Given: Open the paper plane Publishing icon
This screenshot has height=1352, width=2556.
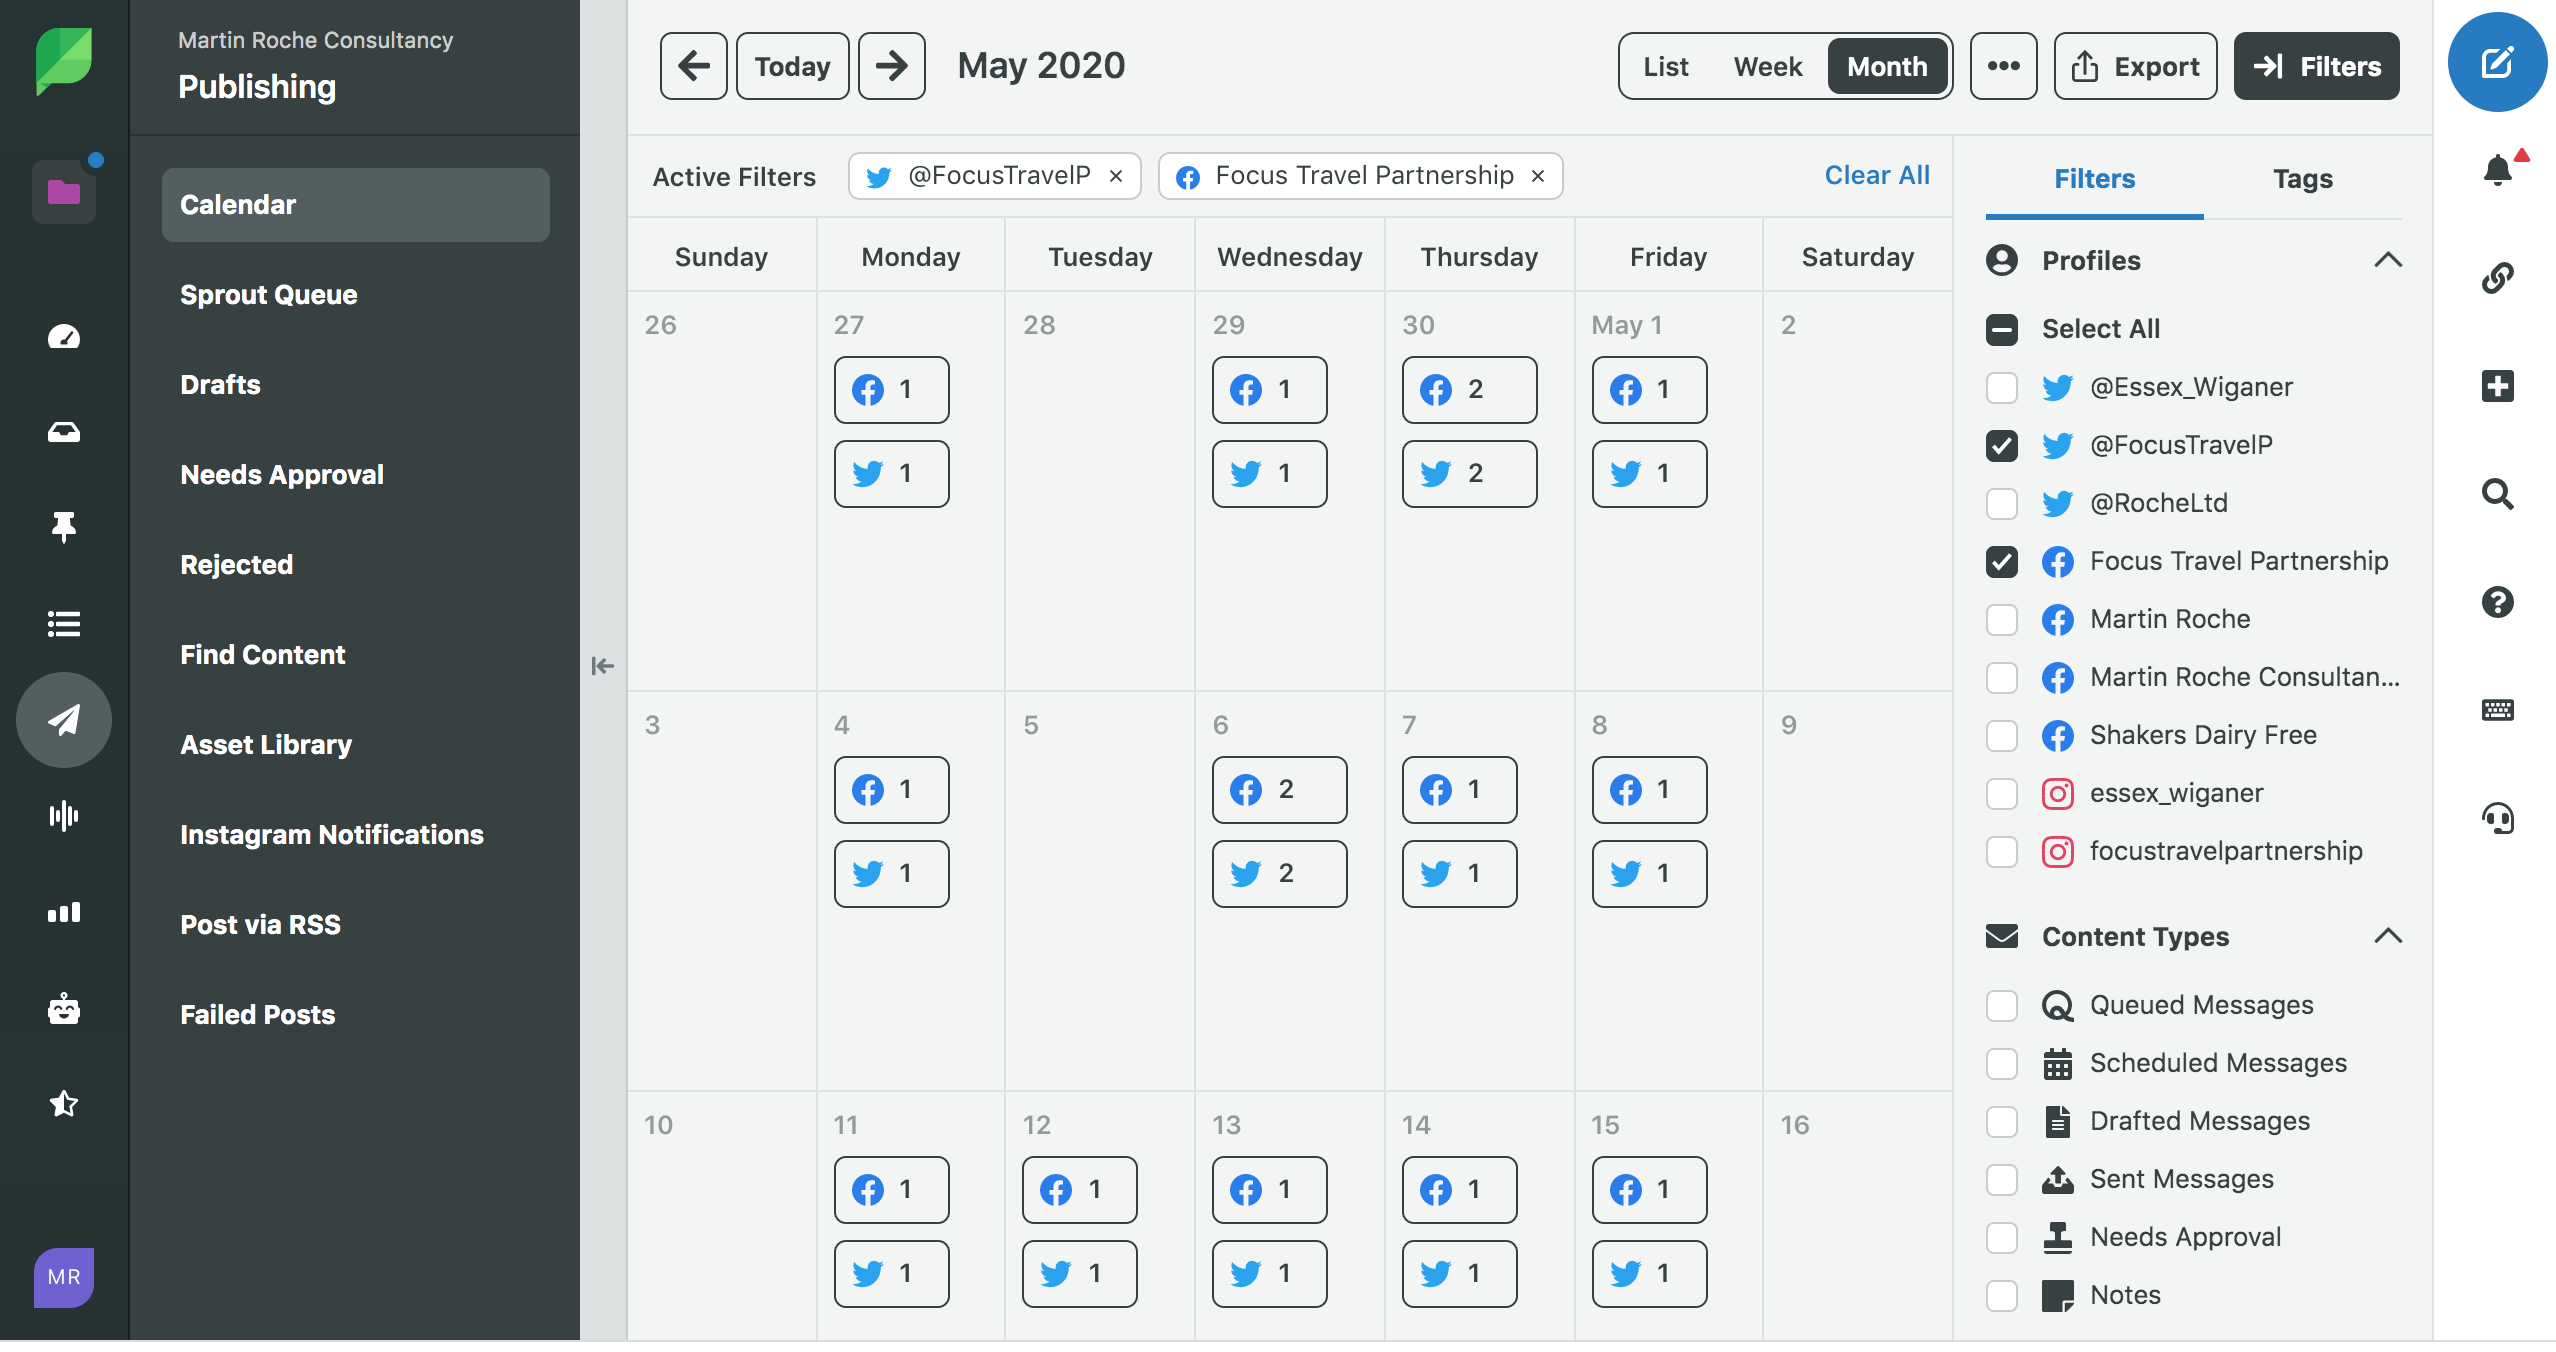Looking at the screenshot, I should point(64,719).
